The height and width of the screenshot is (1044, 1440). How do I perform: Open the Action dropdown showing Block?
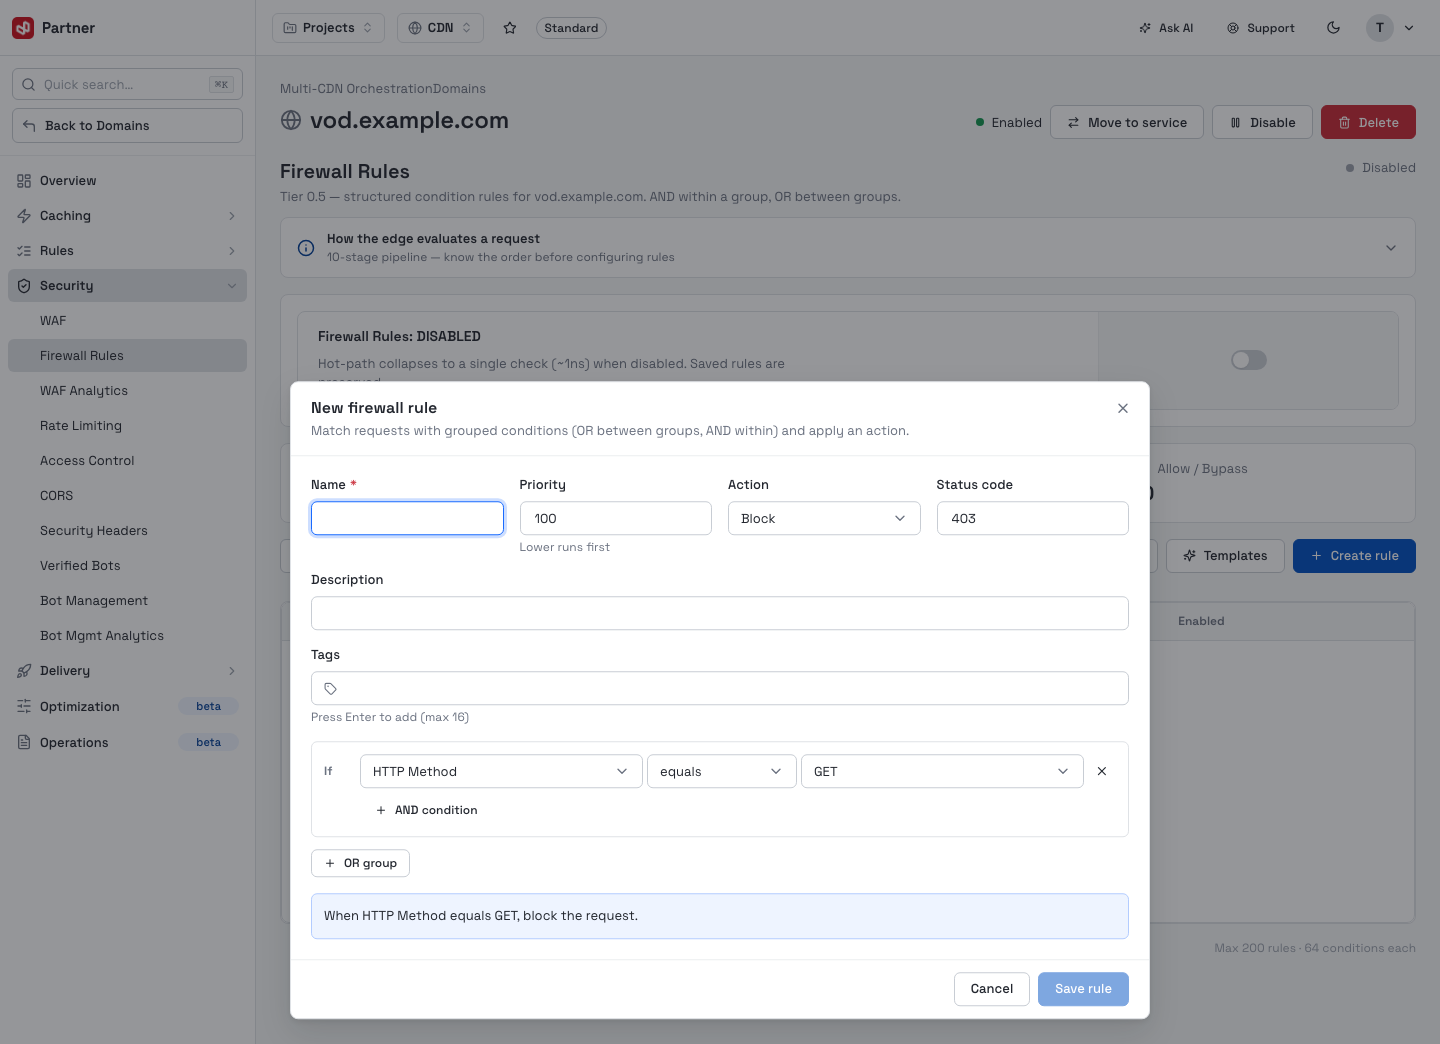[x=824, y=518]
